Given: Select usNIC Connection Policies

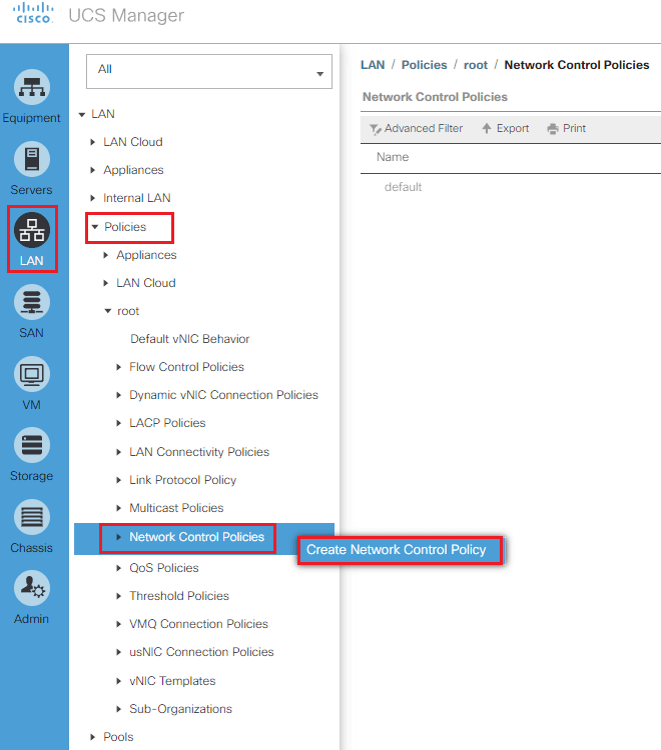Looking at the screenshot, I should [201, 652].
